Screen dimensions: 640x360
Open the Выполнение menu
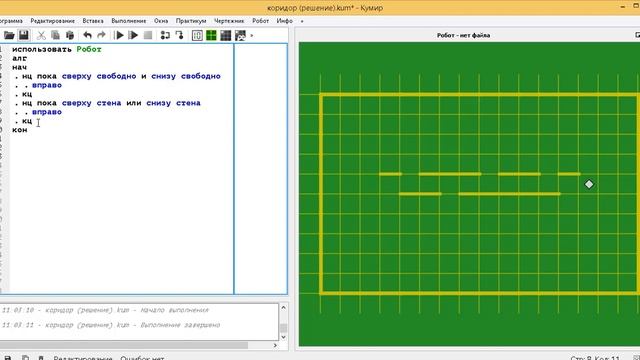click(129, 21)
